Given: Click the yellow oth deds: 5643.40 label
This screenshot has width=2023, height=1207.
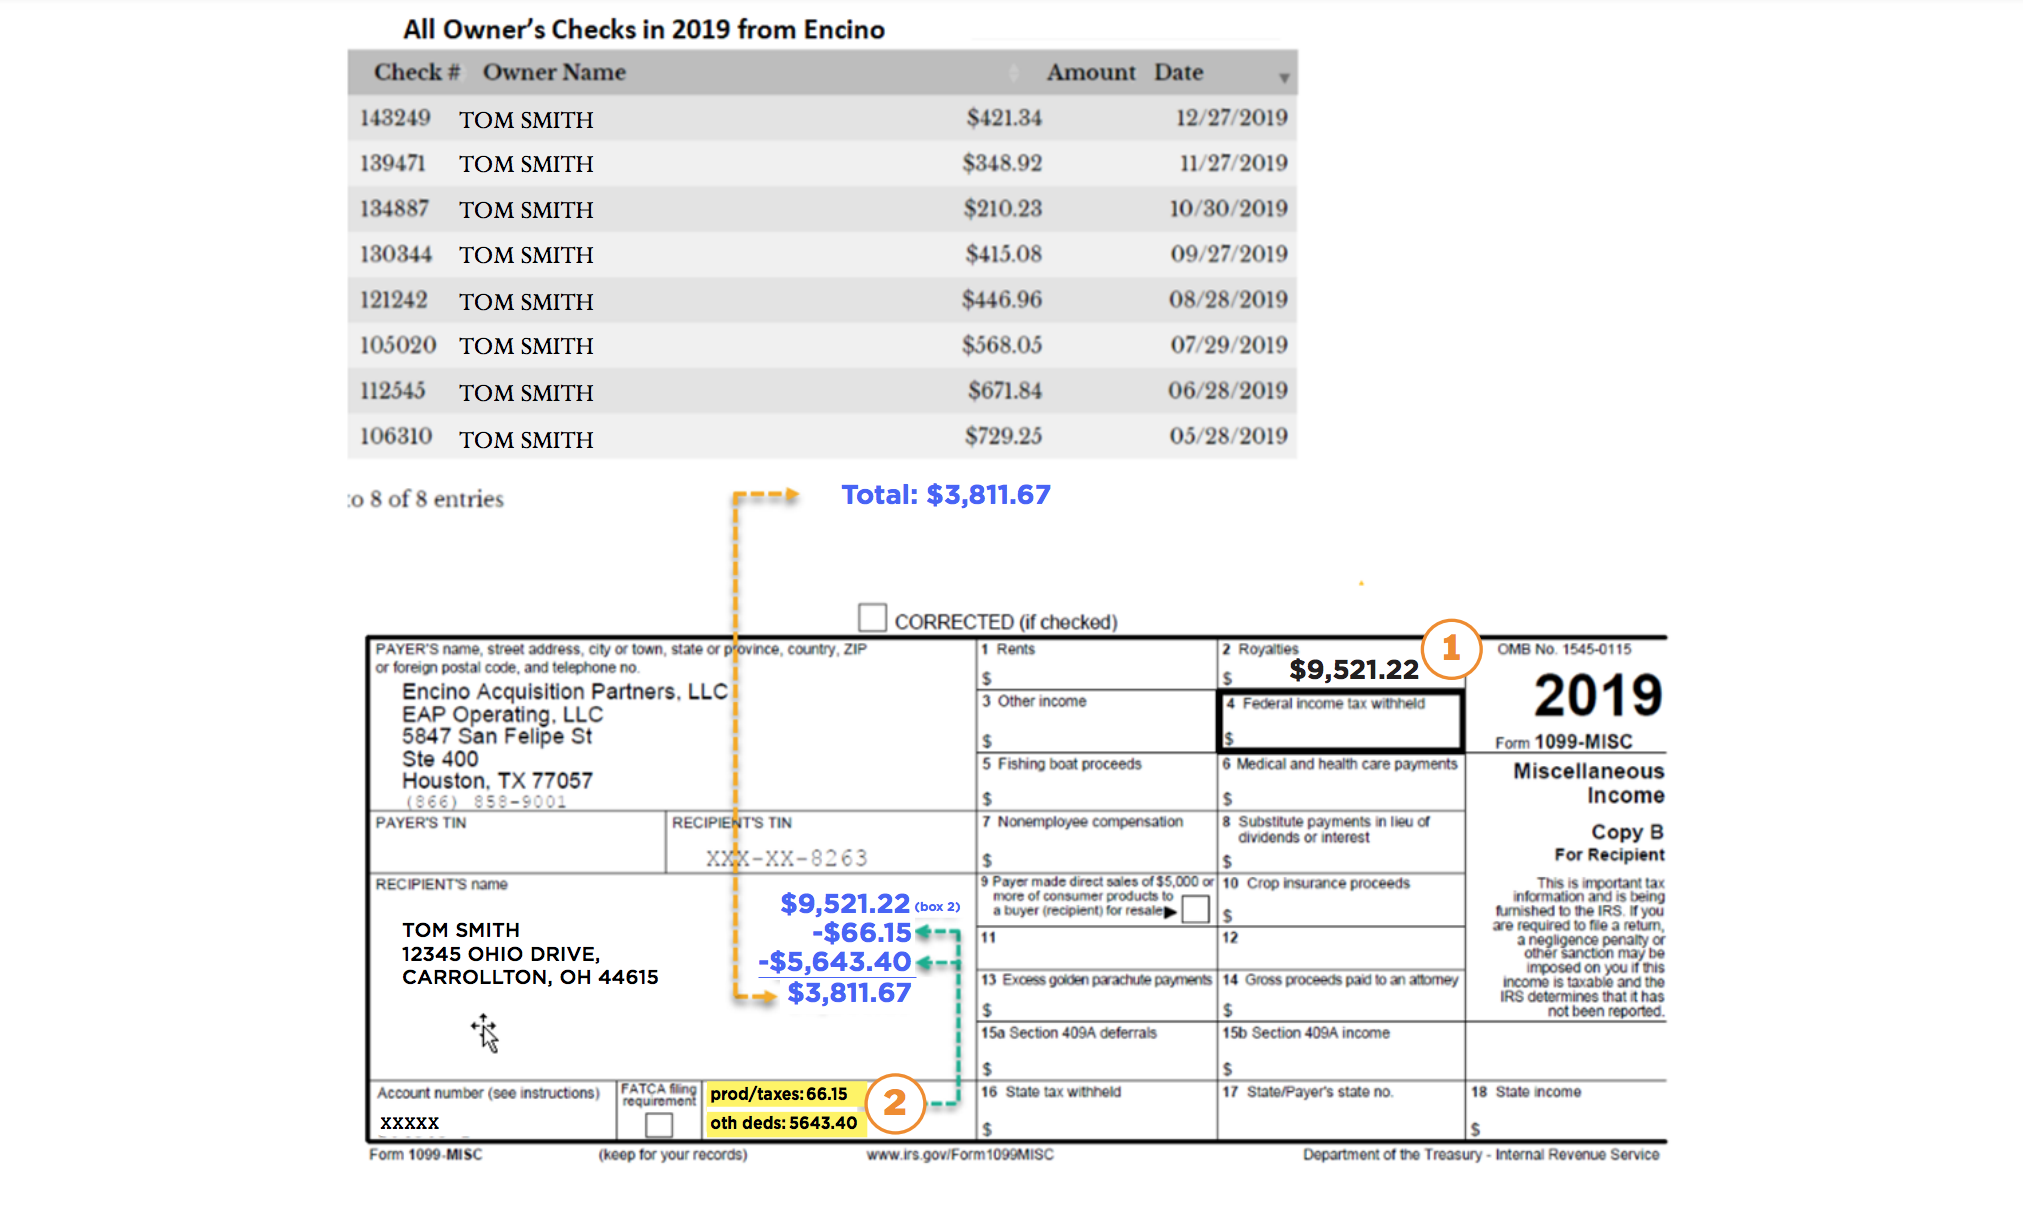Looking at the screenshot, I should pos(783,1123).
